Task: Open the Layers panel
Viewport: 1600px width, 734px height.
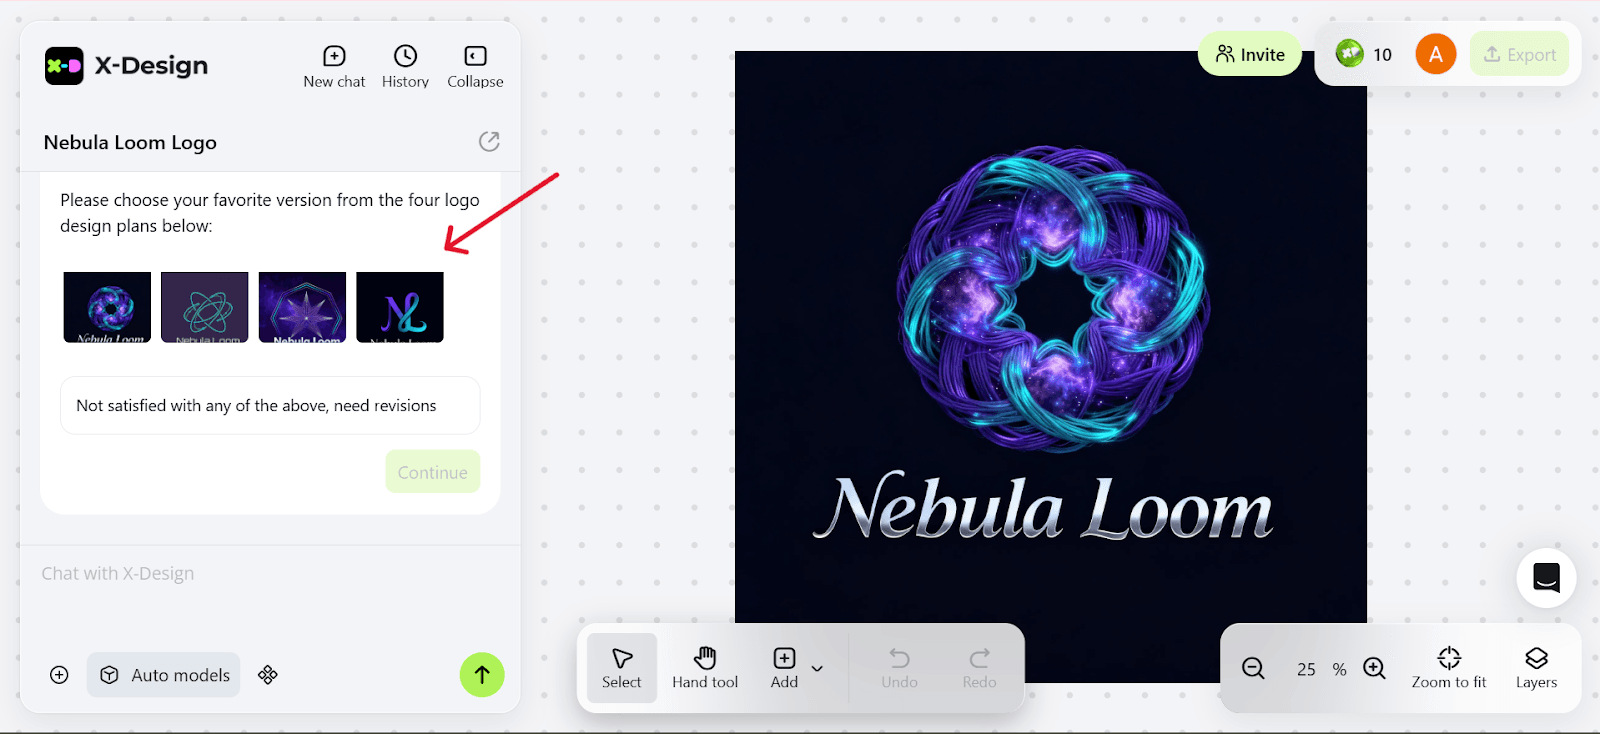Action: pos(1536,668)
